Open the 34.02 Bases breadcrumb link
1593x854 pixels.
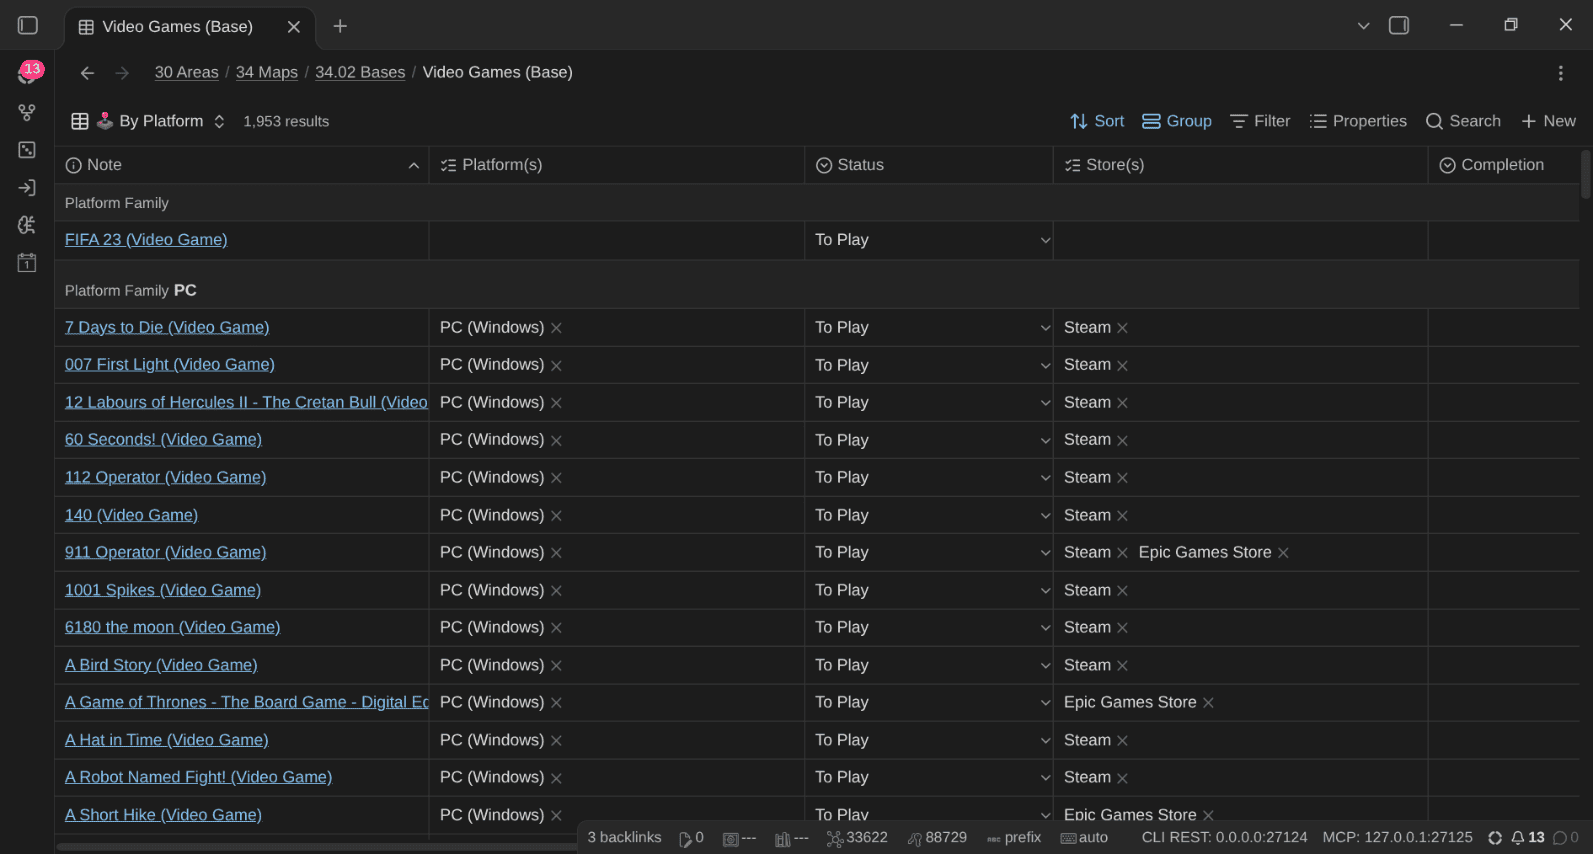coord(360,72)
